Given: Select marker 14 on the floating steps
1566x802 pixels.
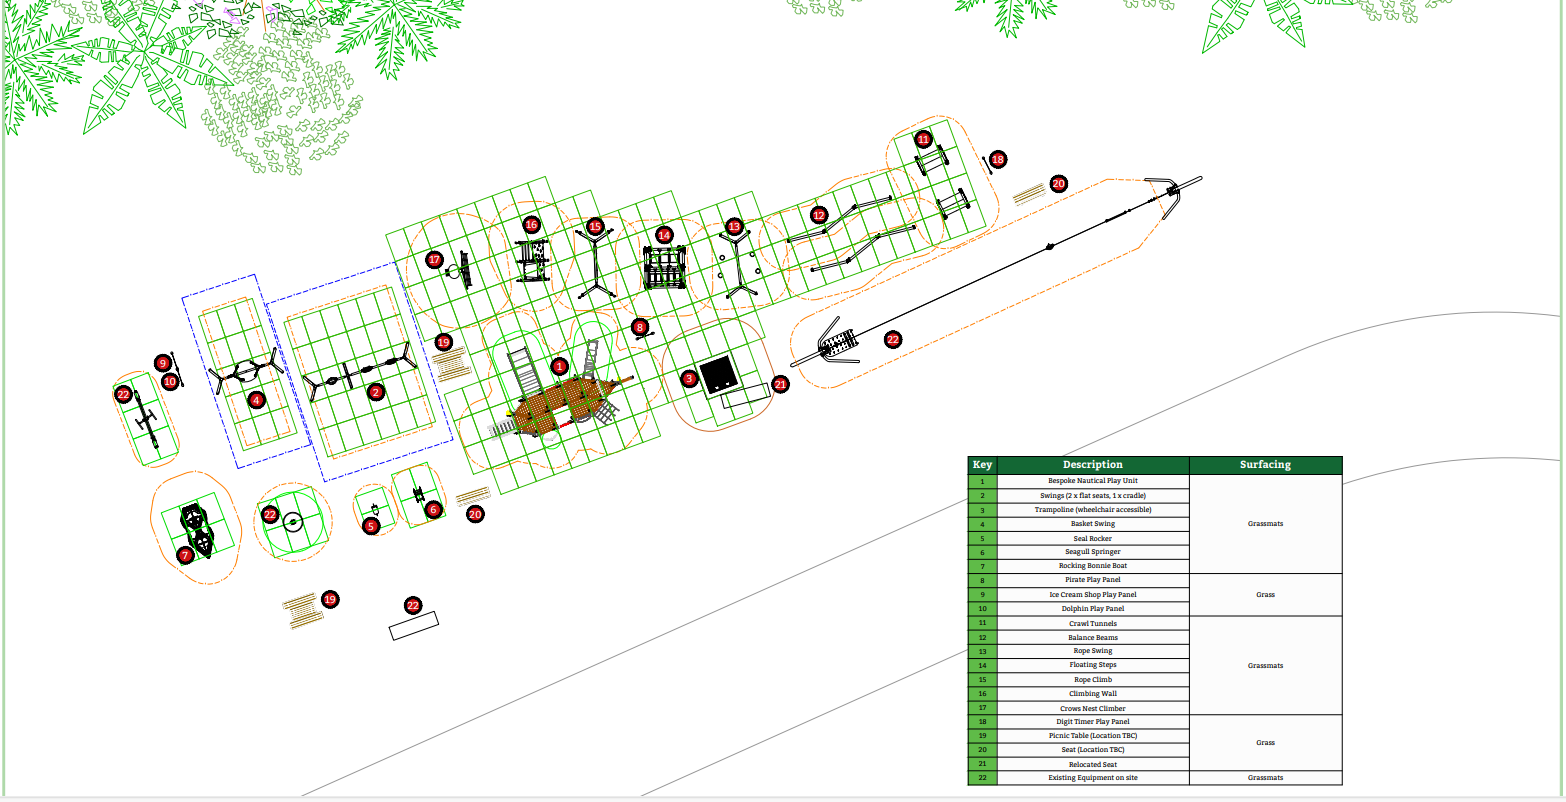Looking at the screenshot, I should [x=664, y=234].
